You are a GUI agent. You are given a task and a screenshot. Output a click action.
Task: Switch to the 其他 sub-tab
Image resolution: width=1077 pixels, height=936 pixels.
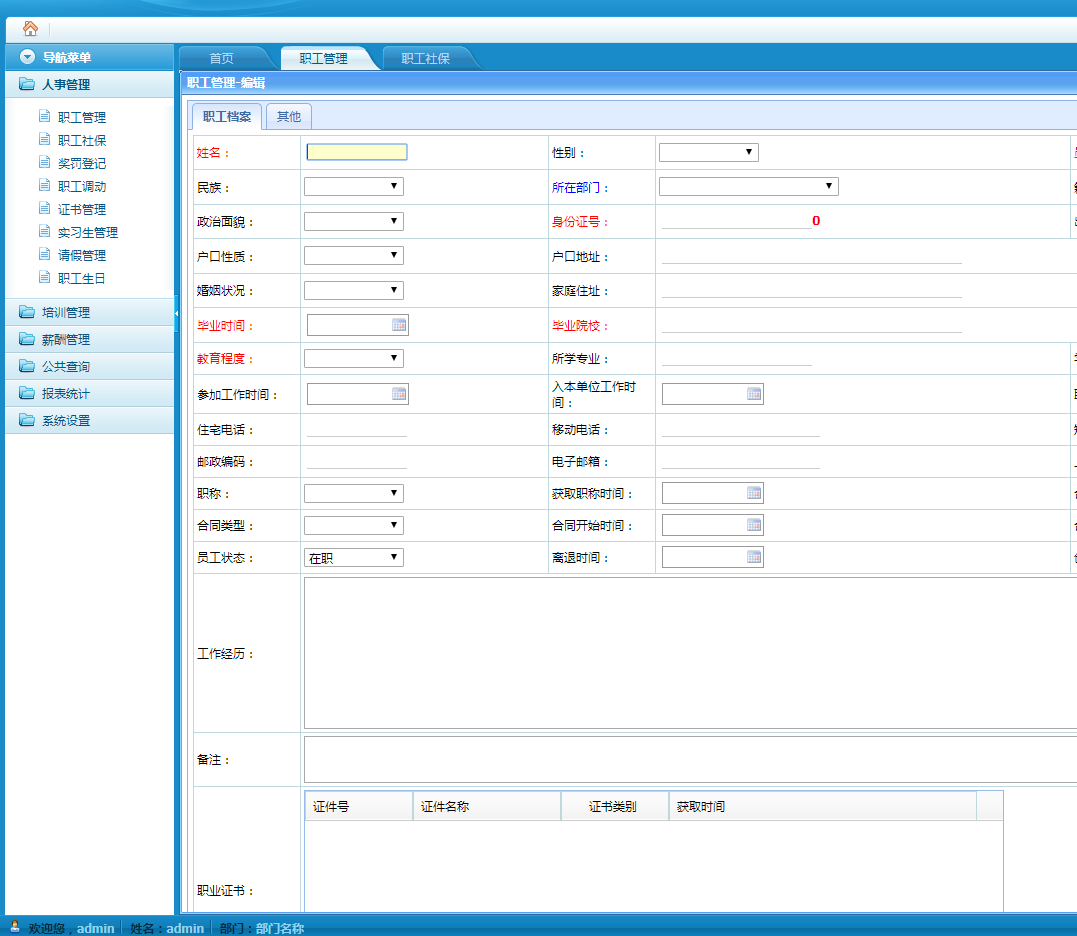tap(288, 117)
